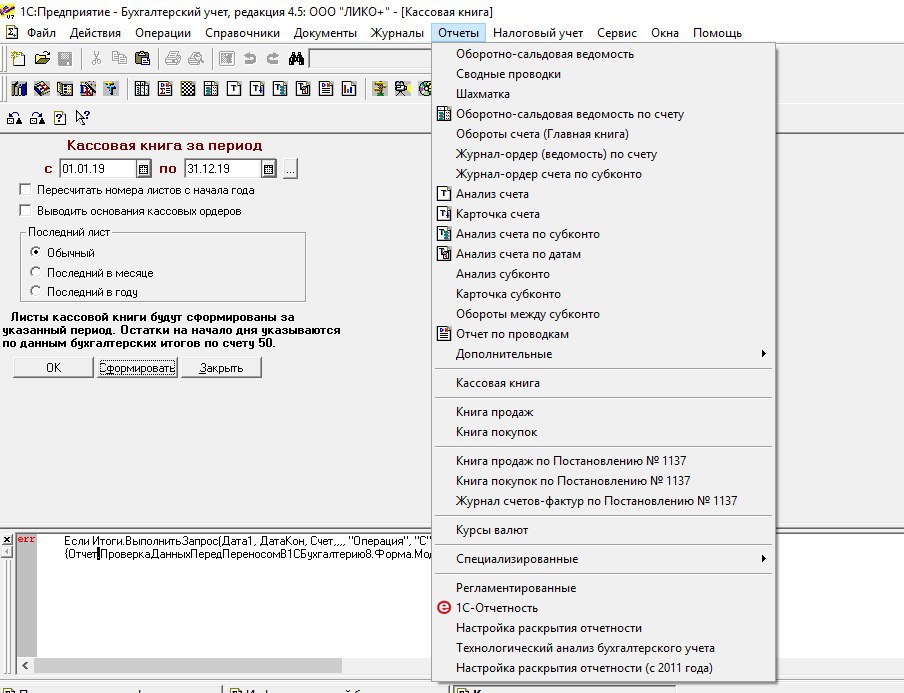Click the cursor with question mark icon
The height and width of the screenshot is (693, 904).
click(x=82, y=118)
